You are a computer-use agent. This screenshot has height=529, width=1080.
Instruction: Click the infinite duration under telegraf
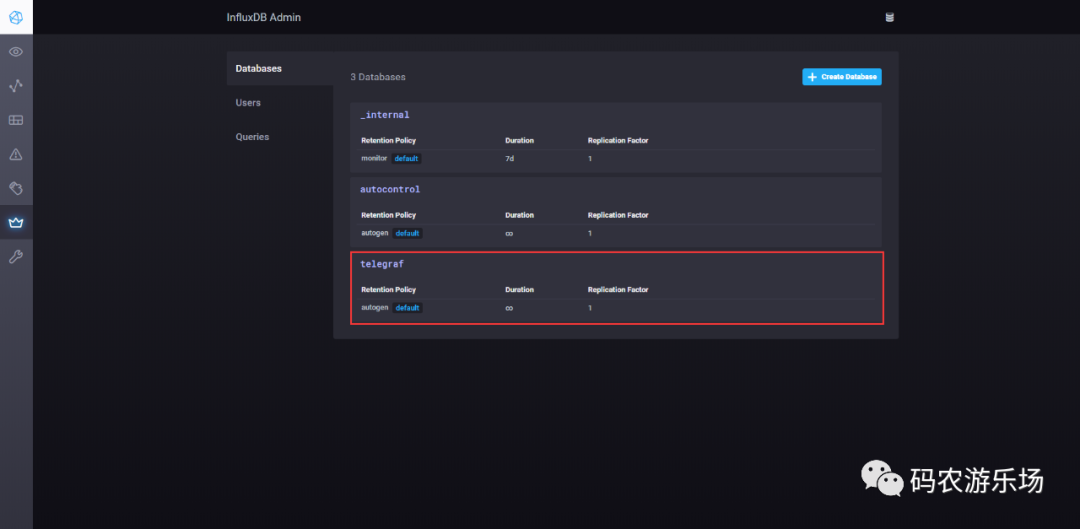tap(509, 308)
